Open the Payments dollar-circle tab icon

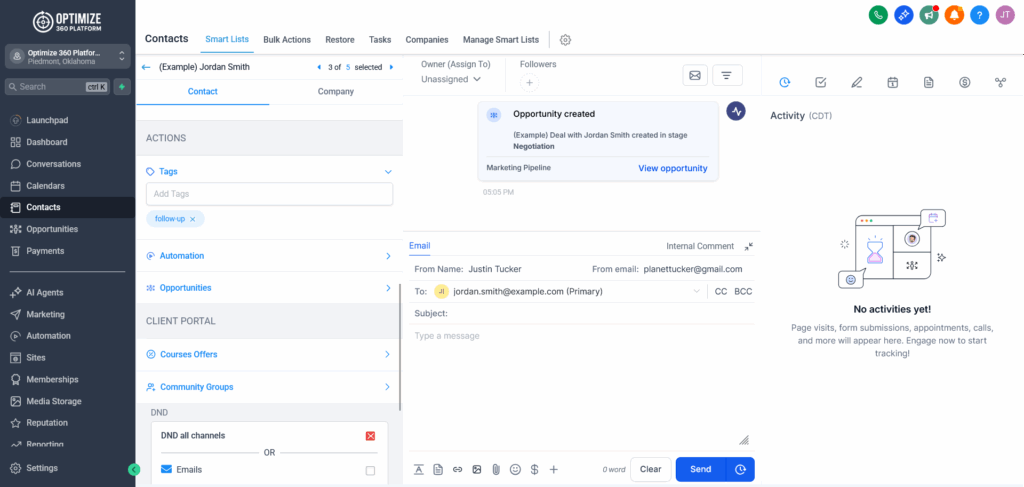click(x=965, y=82)
